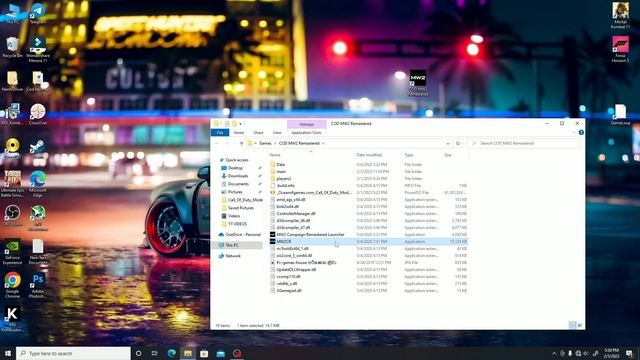Open Documents in navigation pane
Screen dimensions: 640x360
pyautogui.click(x=238, y=184)
